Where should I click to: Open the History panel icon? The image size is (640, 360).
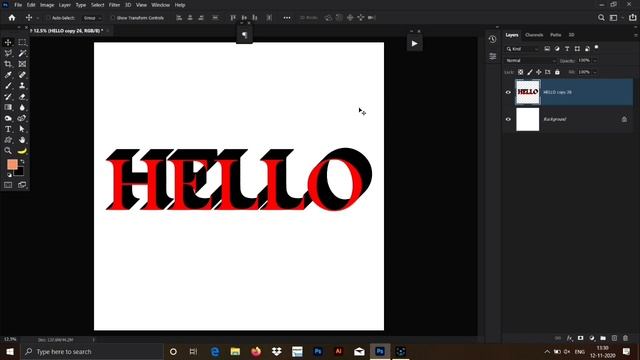tap(492, 40)
